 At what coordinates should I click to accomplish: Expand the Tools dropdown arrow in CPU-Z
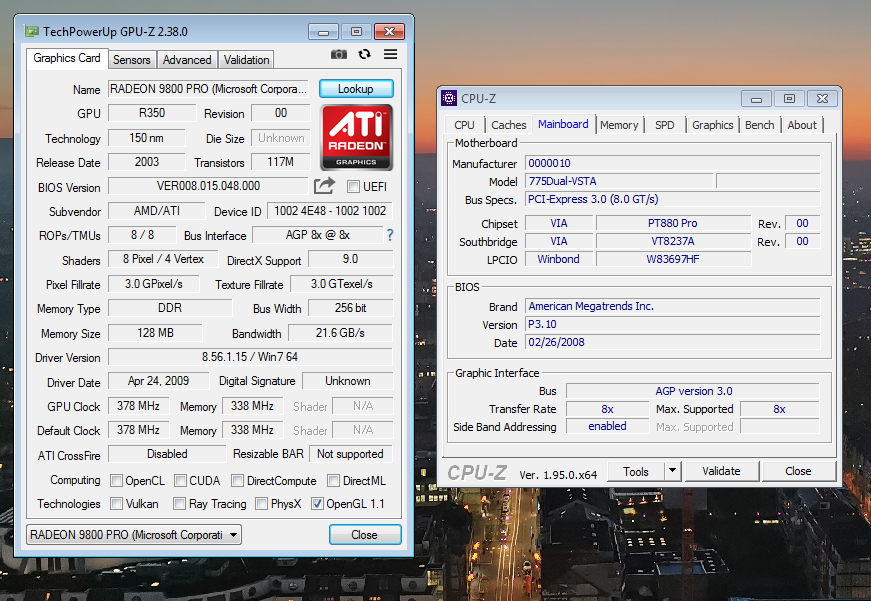pyautogui.click(x=671, y=471)
